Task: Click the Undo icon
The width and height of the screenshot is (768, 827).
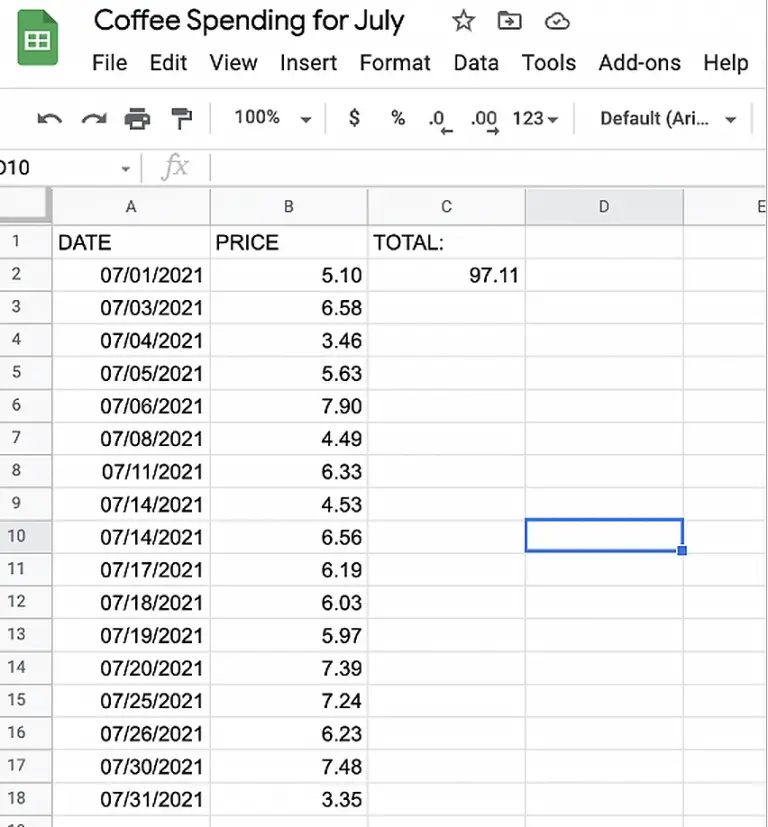Action: tap(48, 117)
